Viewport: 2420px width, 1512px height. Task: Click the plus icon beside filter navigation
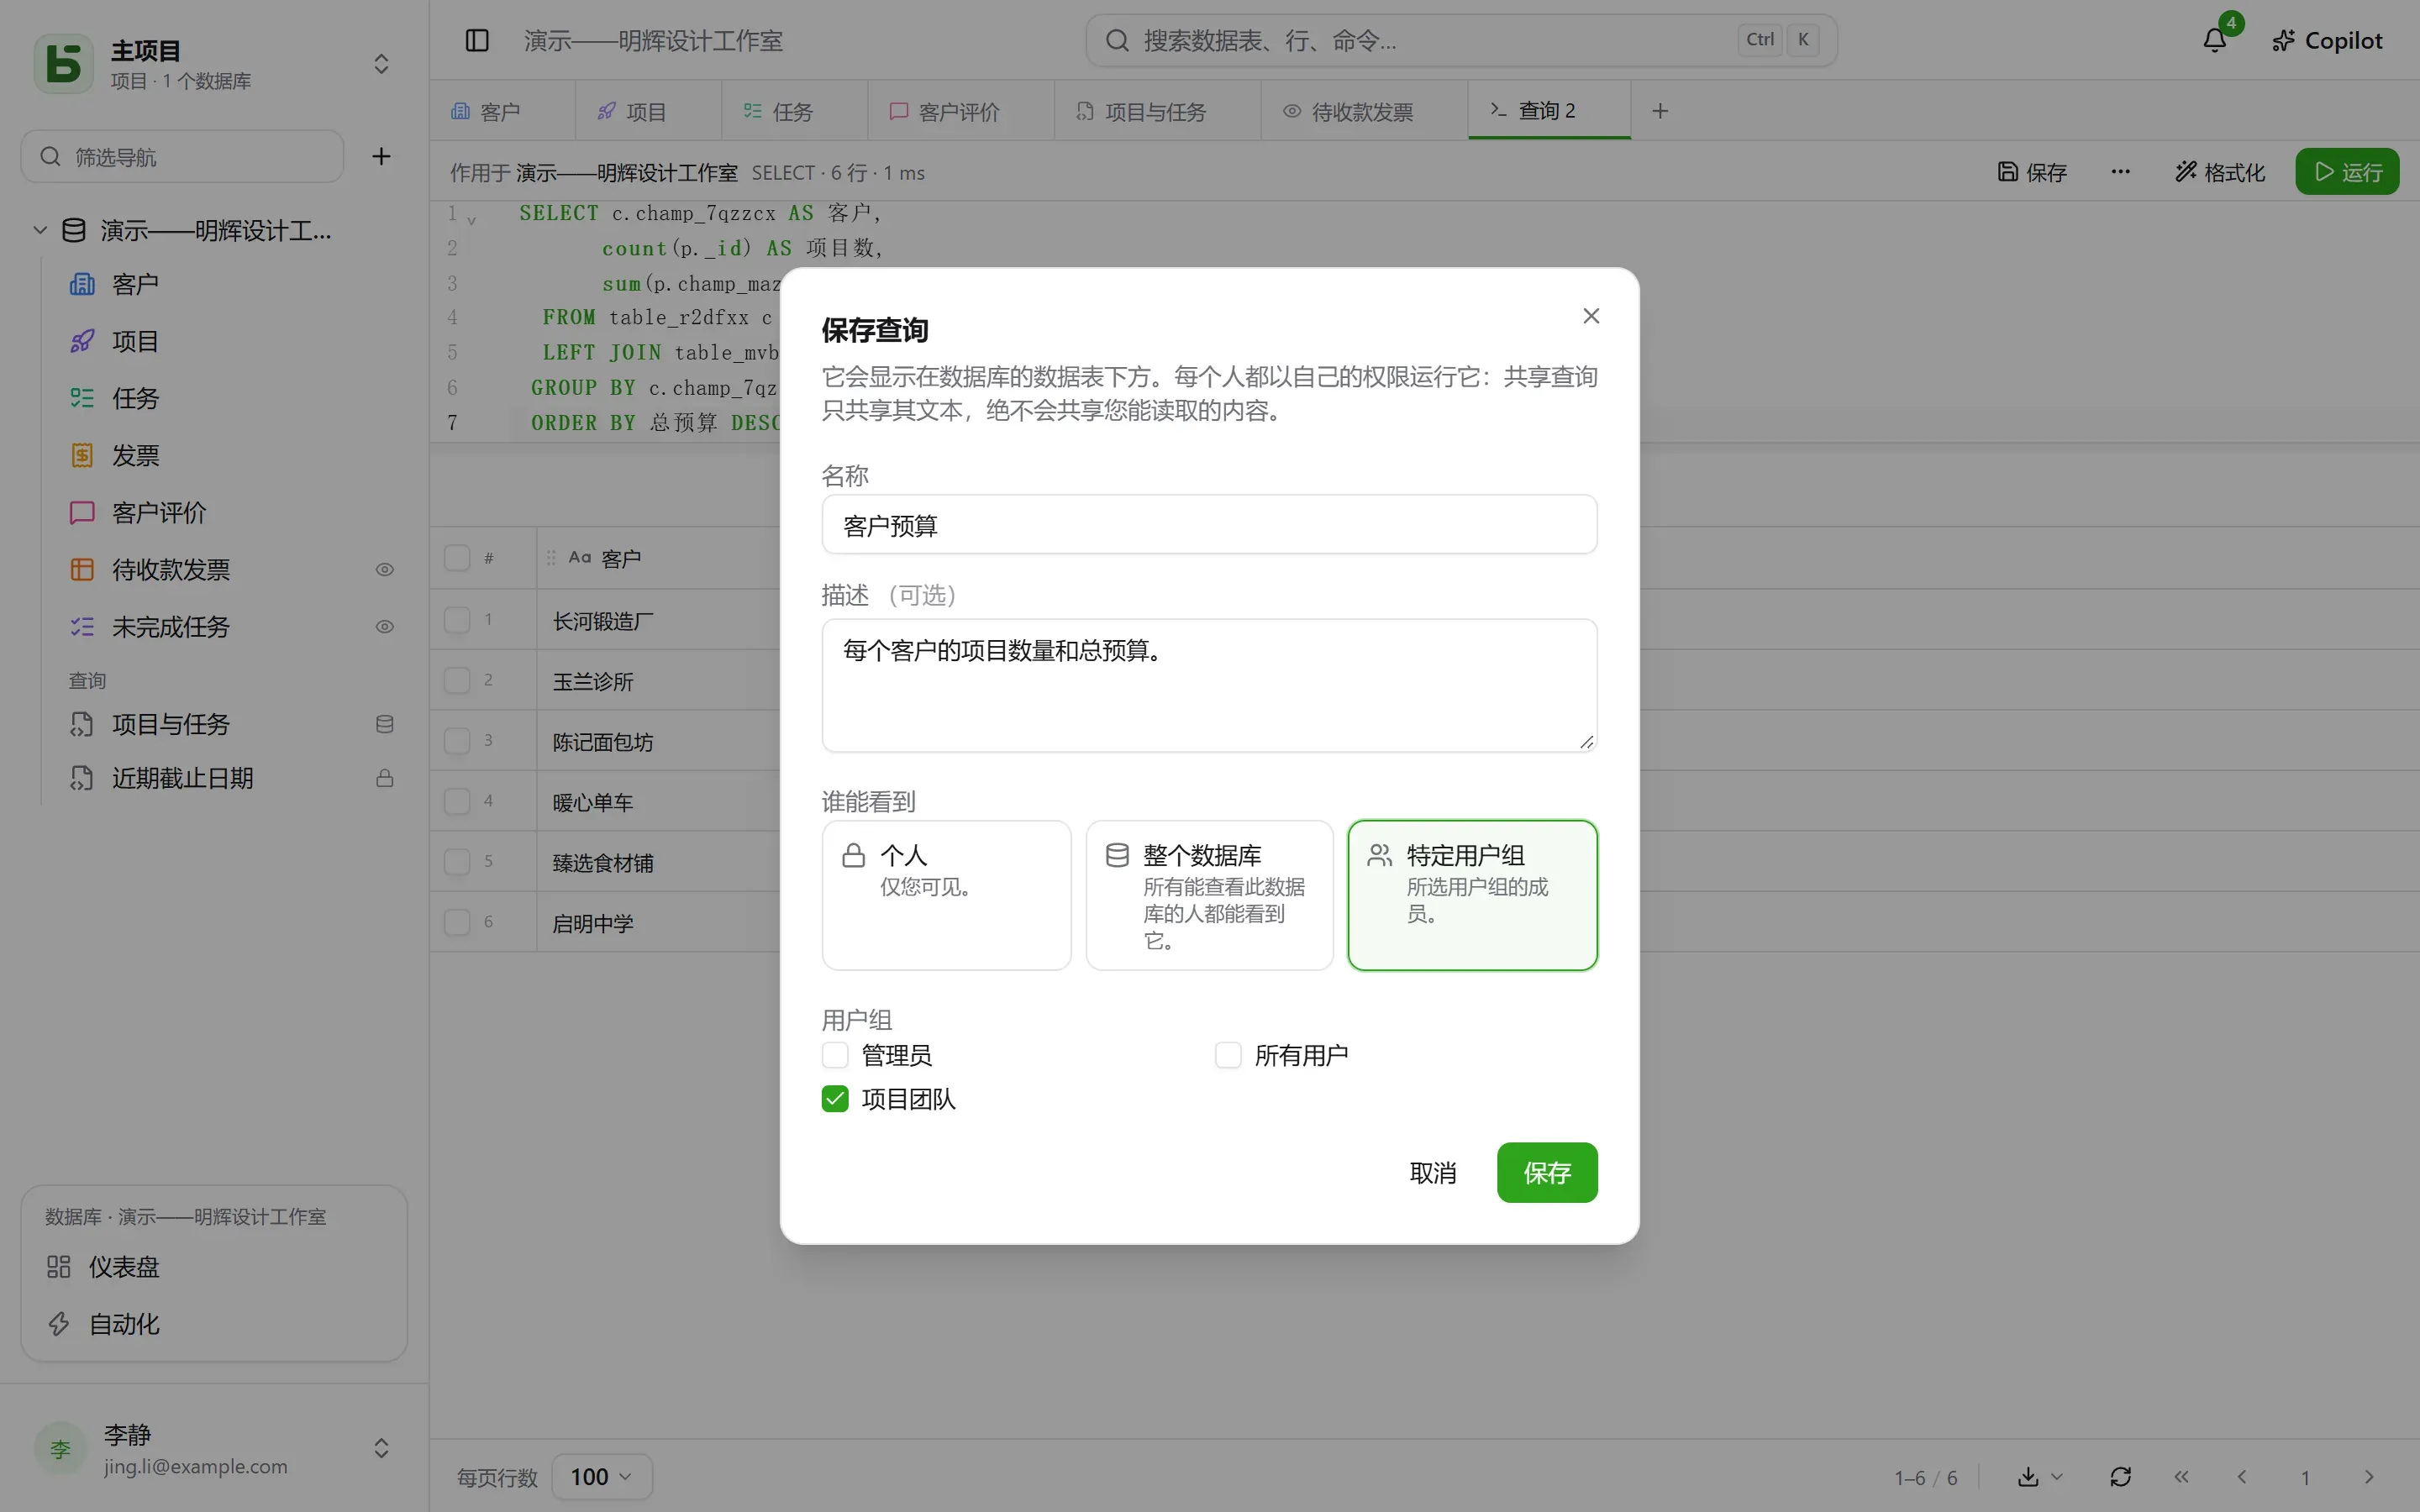pyautogui.click(x=381, y=156)
